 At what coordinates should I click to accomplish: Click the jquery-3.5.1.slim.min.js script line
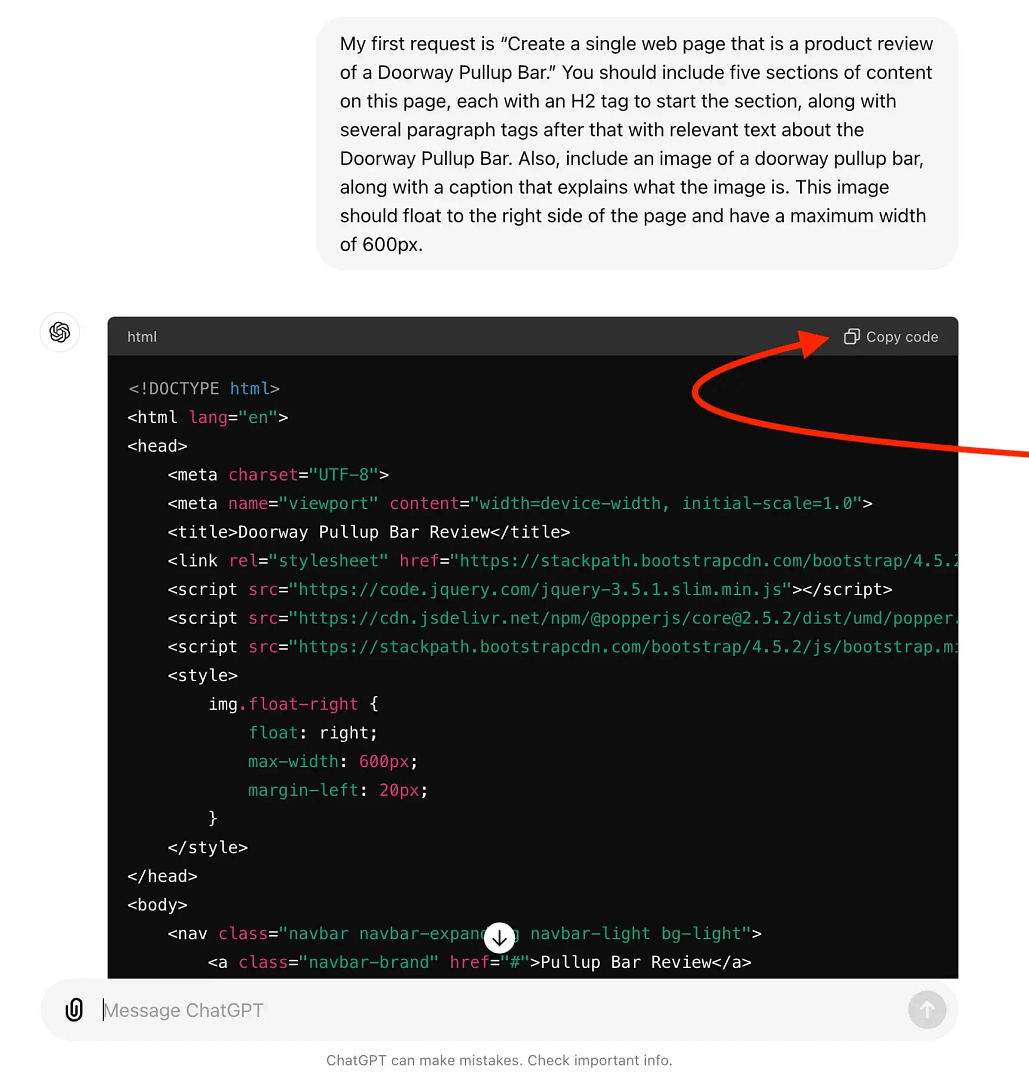(530, 590)
